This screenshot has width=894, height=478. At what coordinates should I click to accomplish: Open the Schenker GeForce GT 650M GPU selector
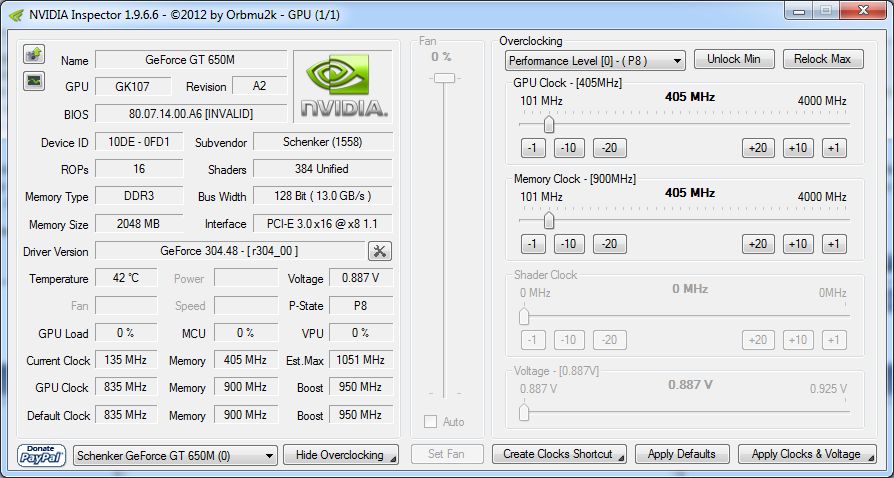click(x=176, y=456)
